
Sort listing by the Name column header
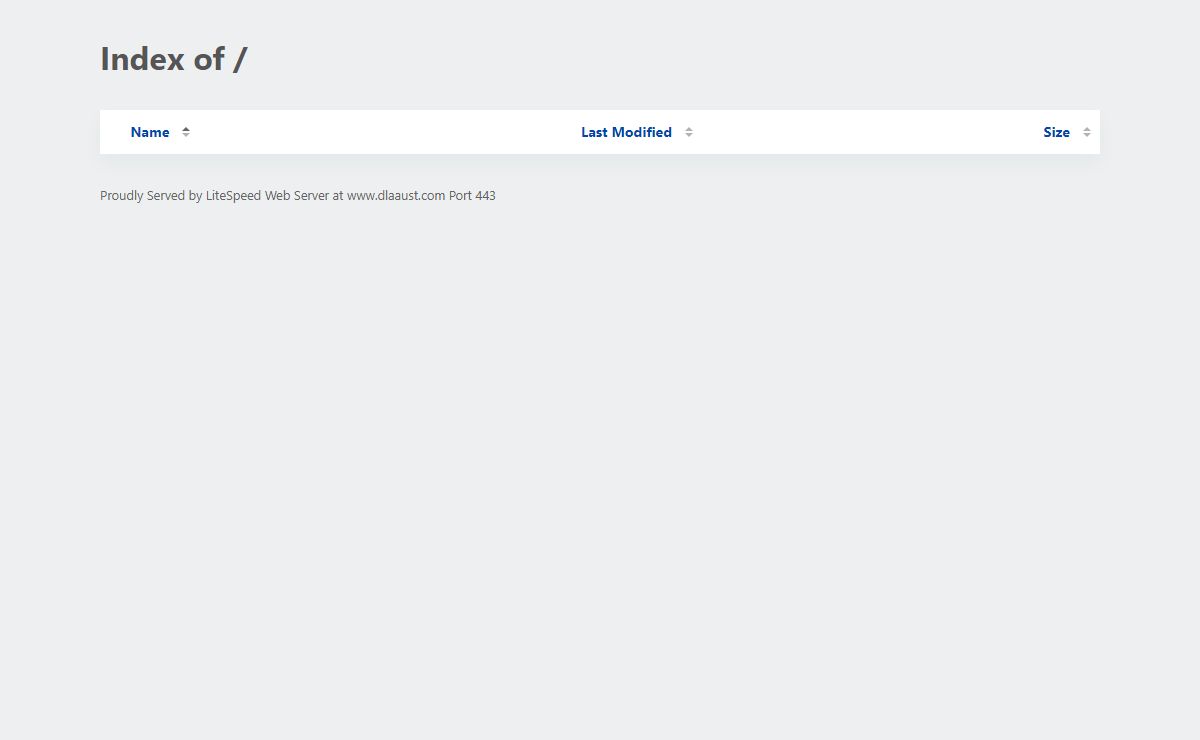coord(150,132)
